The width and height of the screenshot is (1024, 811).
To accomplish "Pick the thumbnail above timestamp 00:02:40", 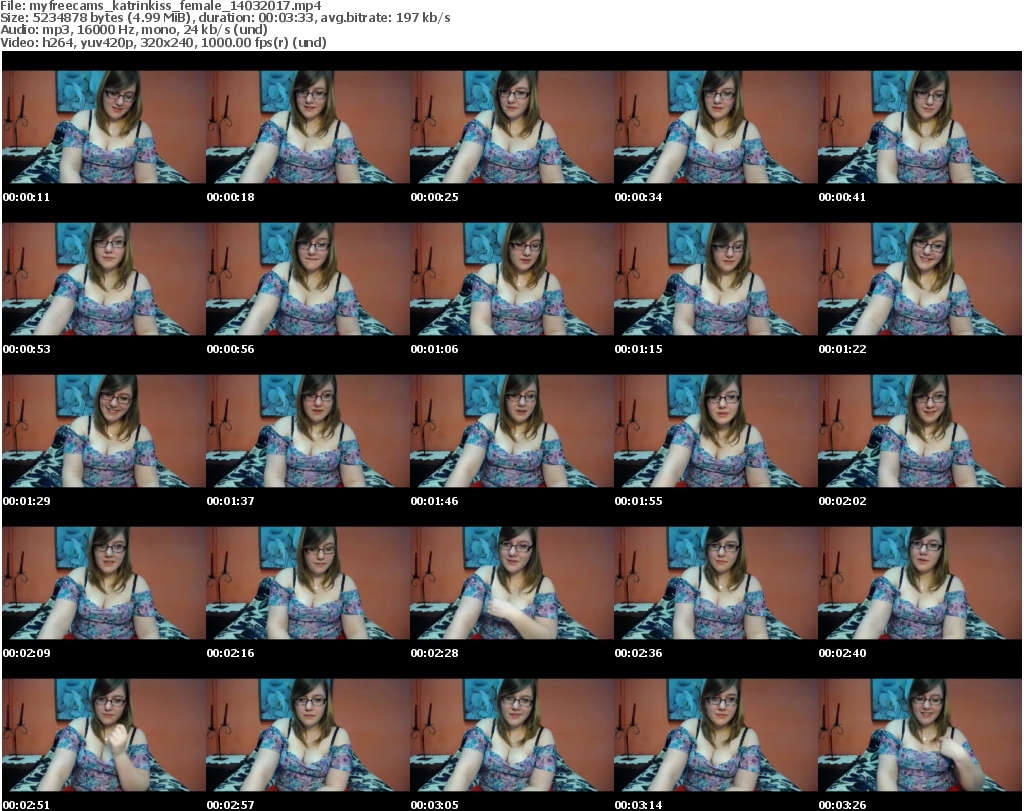I will coord(920,583).
